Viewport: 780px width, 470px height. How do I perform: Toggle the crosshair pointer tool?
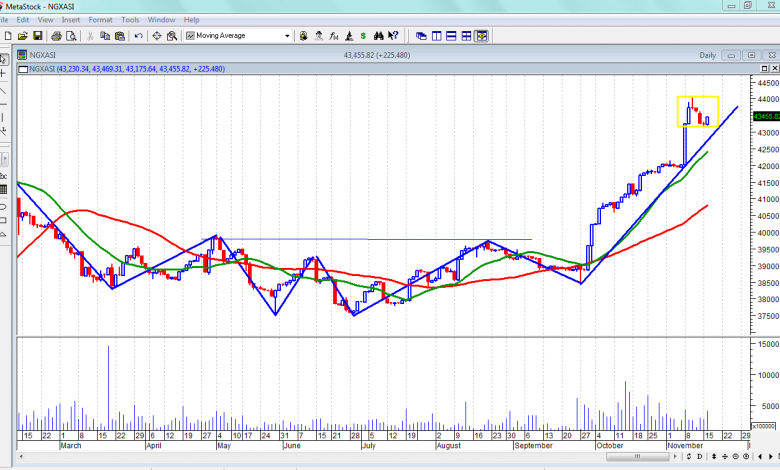tap(4, 73)
